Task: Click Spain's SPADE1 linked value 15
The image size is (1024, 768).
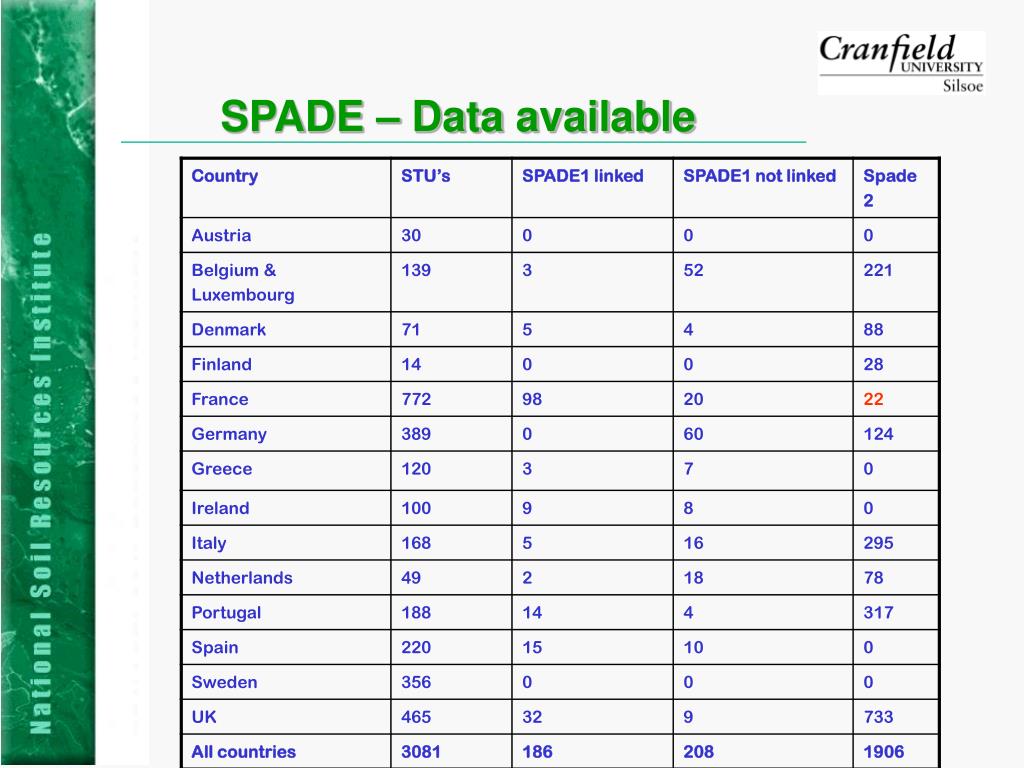Action: coord(532,648)
